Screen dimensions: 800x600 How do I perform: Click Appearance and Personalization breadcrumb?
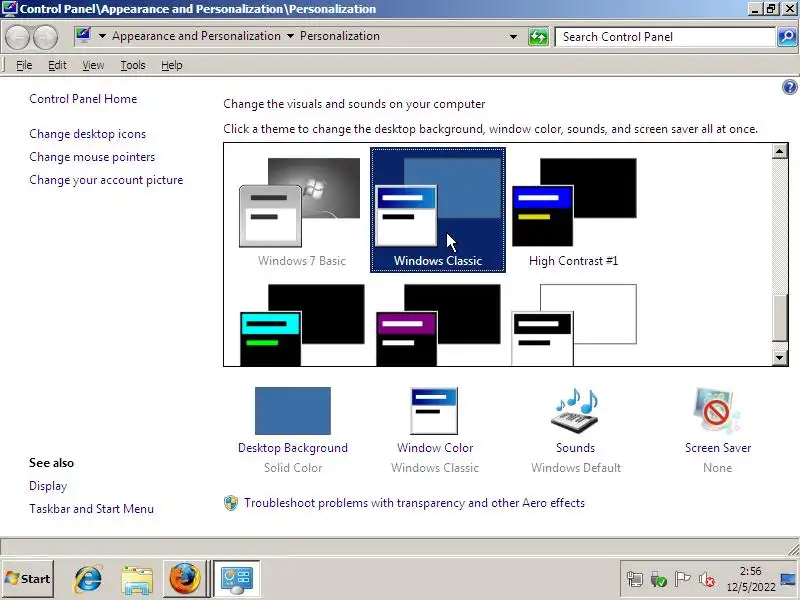(x=196, y=36)
